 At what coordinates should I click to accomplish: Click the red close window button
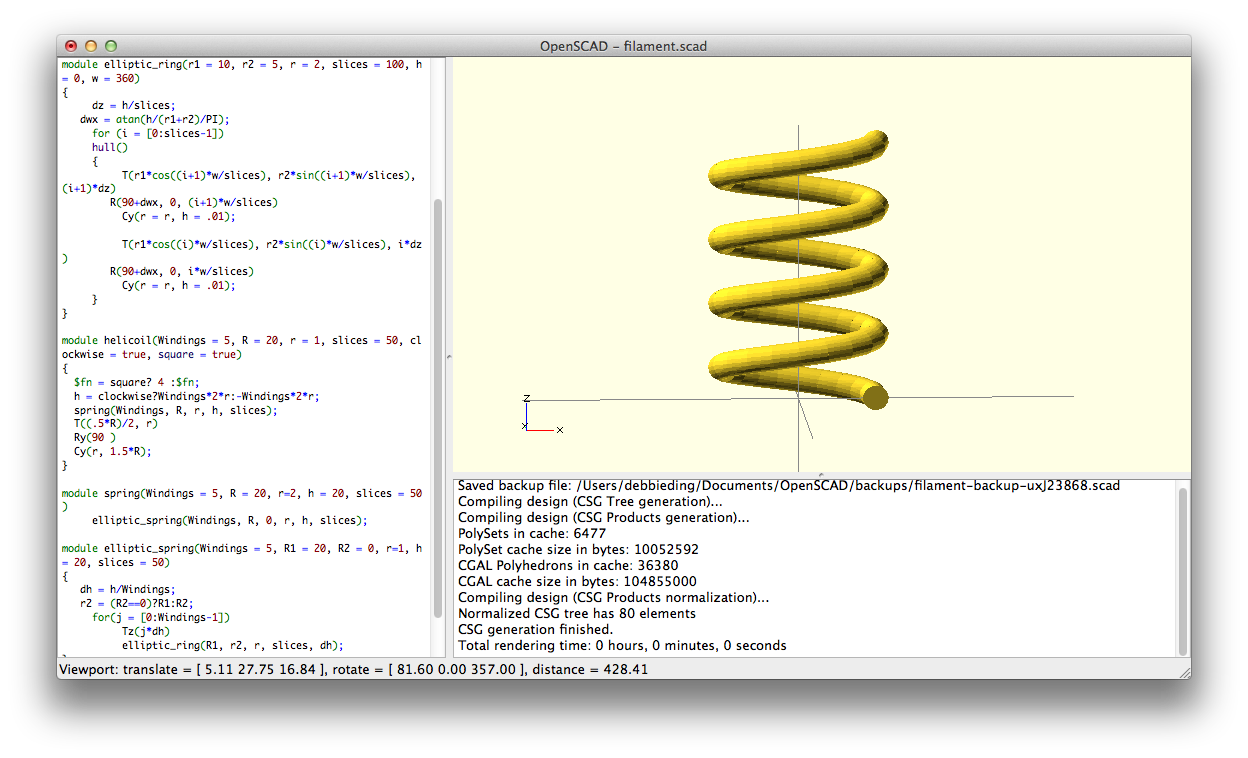tap(71, 46)
